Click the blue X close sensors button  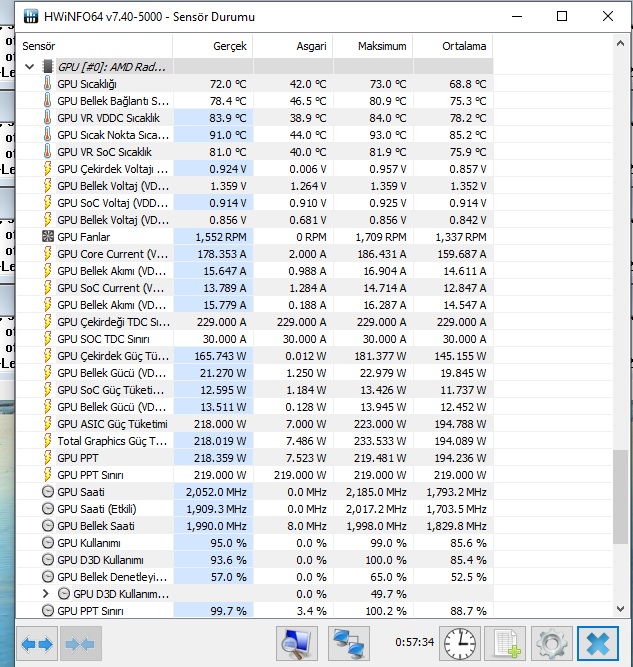coord(598,643)
